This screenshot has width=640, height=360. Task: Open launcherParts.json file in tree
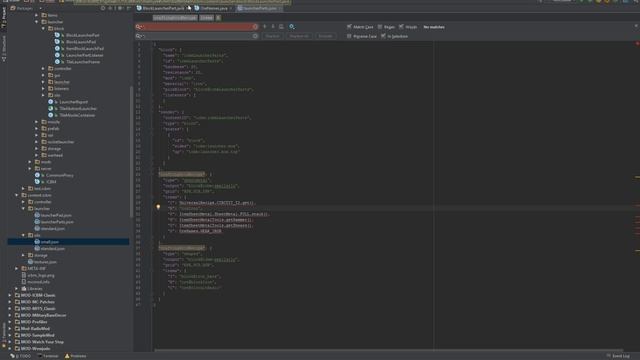click(x=57, y=222)
